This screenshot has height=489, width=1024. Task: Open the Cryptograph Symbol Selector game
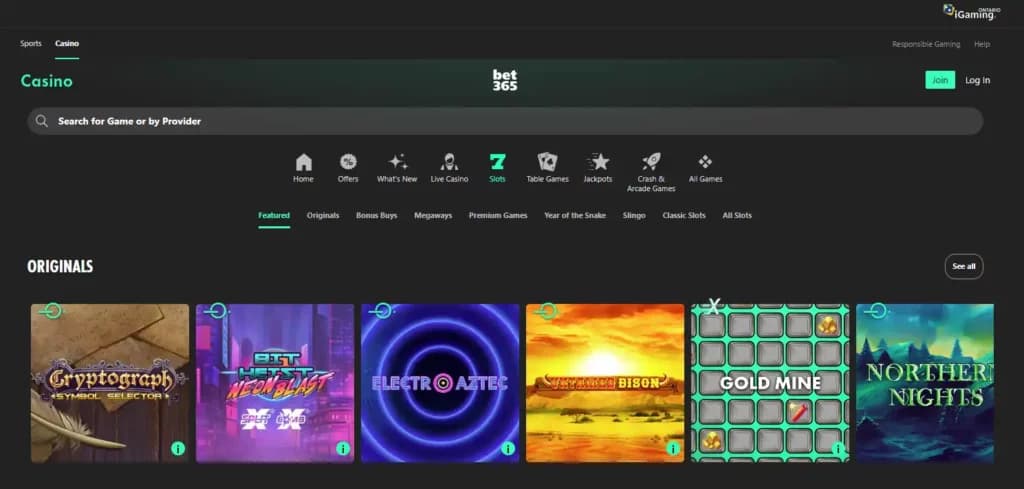[x=110, y=383]
